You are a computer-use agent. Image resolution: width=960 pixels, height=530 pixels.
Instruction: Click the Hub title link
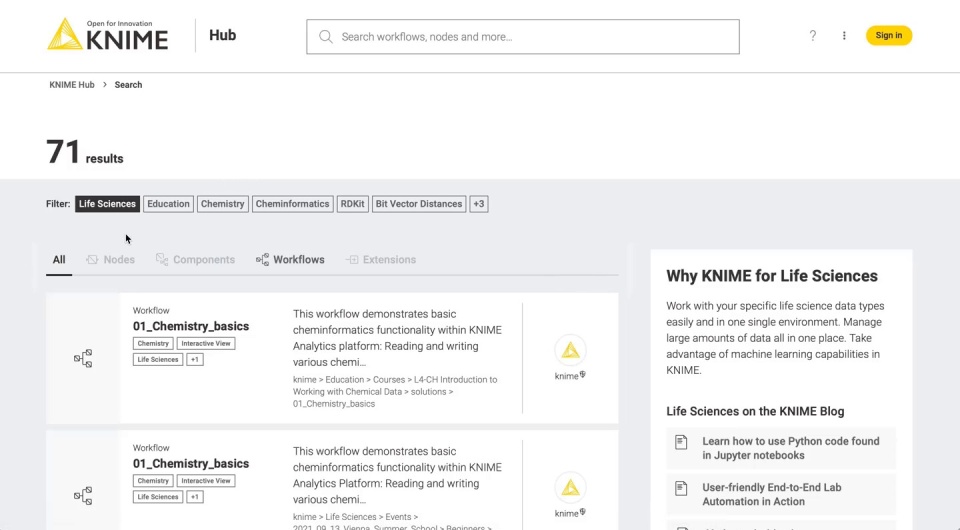click(222, 35)
